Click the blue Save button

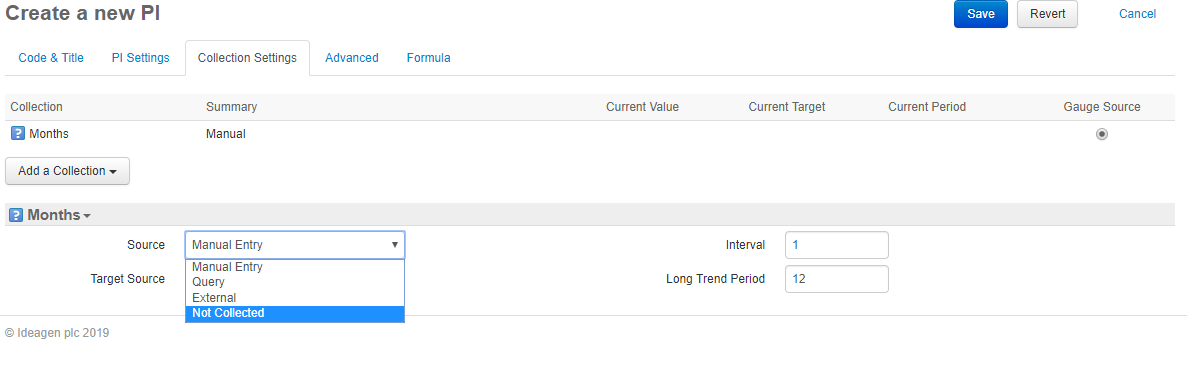tap(980, 14)
